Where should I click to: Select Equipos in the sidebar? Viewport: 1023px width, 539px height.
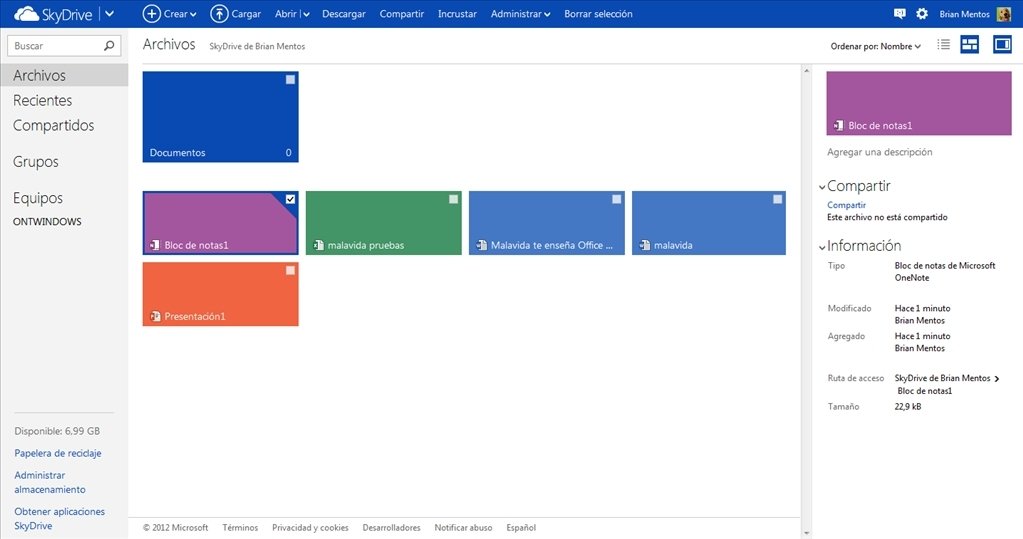(x=38, y=198)
